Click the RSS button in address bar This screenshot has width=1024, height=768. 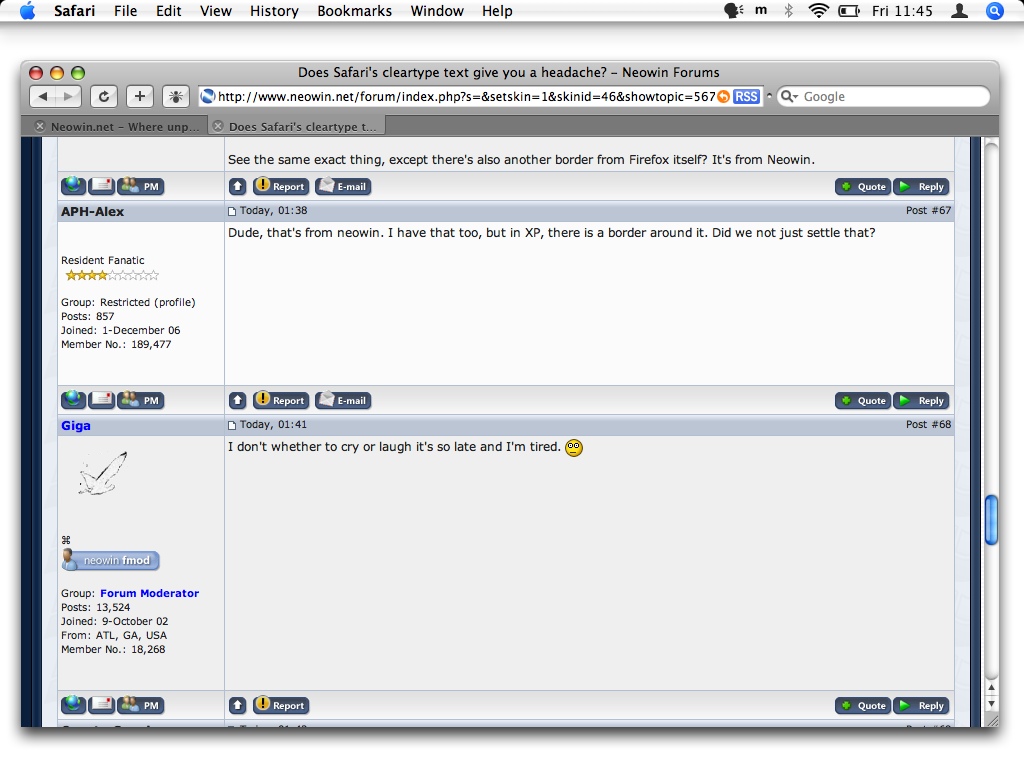(746, 97)
